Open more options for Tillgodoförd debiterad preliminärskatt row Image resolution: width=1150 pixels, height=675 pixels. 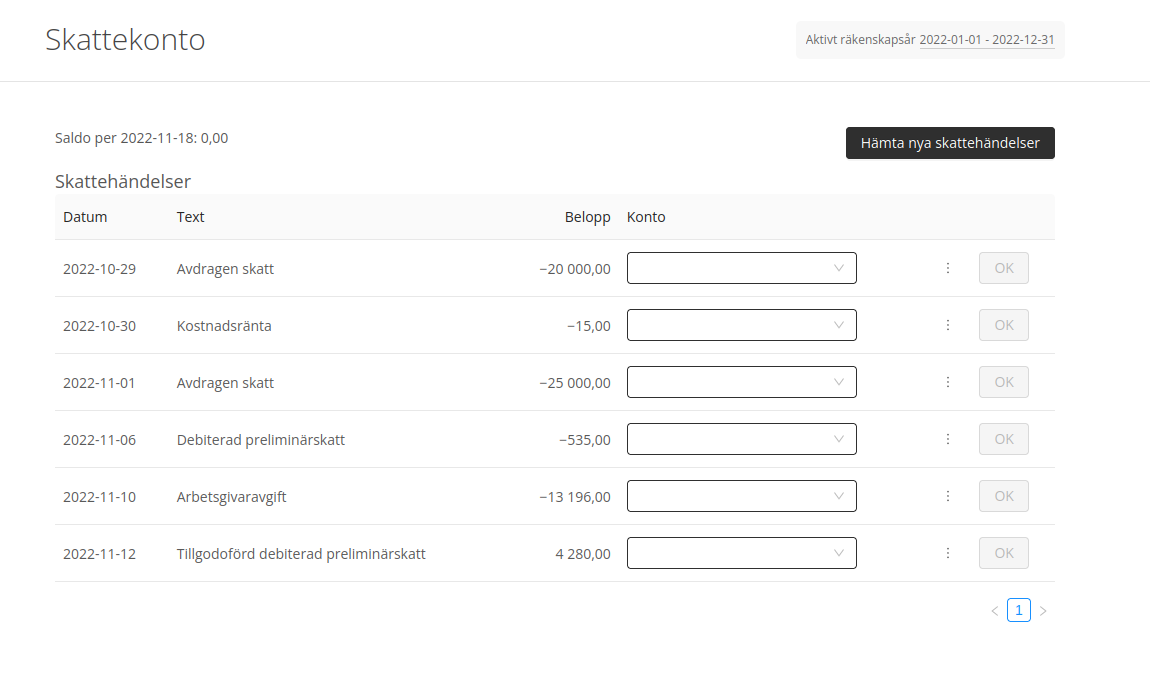(x=947, y=553)
